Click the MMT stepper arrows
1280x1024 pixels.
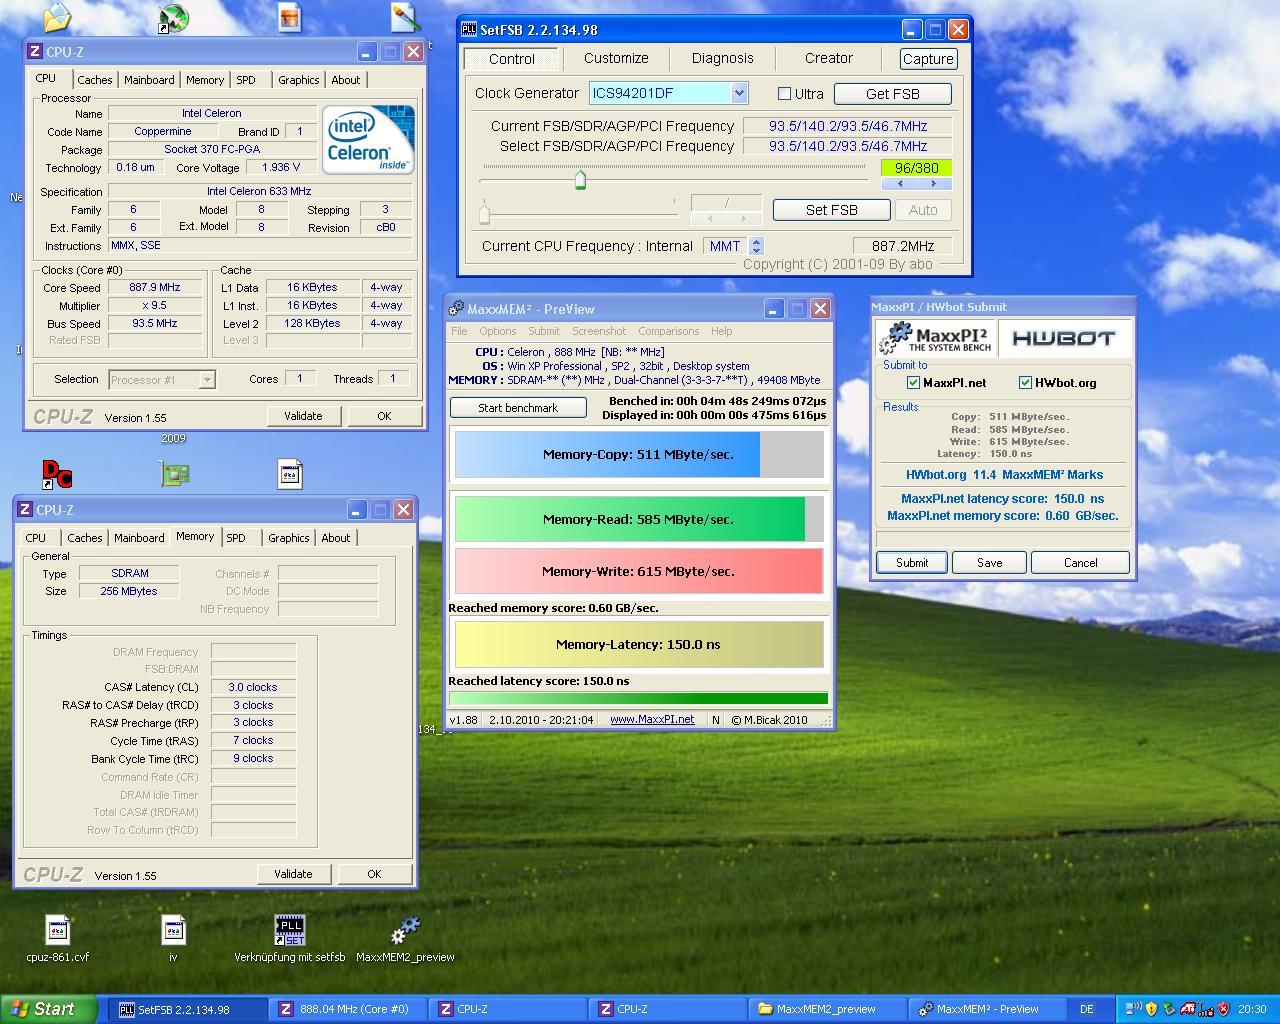(x=757, y=246)
